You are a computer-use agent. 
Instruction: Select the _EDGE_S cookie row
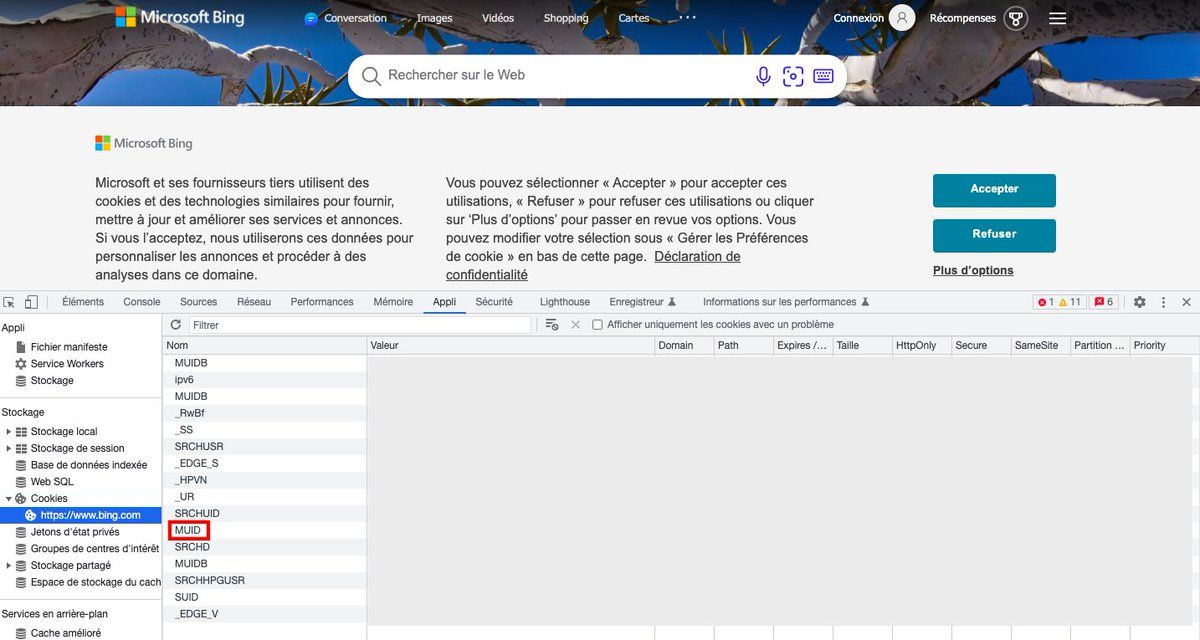pos(265,463)
